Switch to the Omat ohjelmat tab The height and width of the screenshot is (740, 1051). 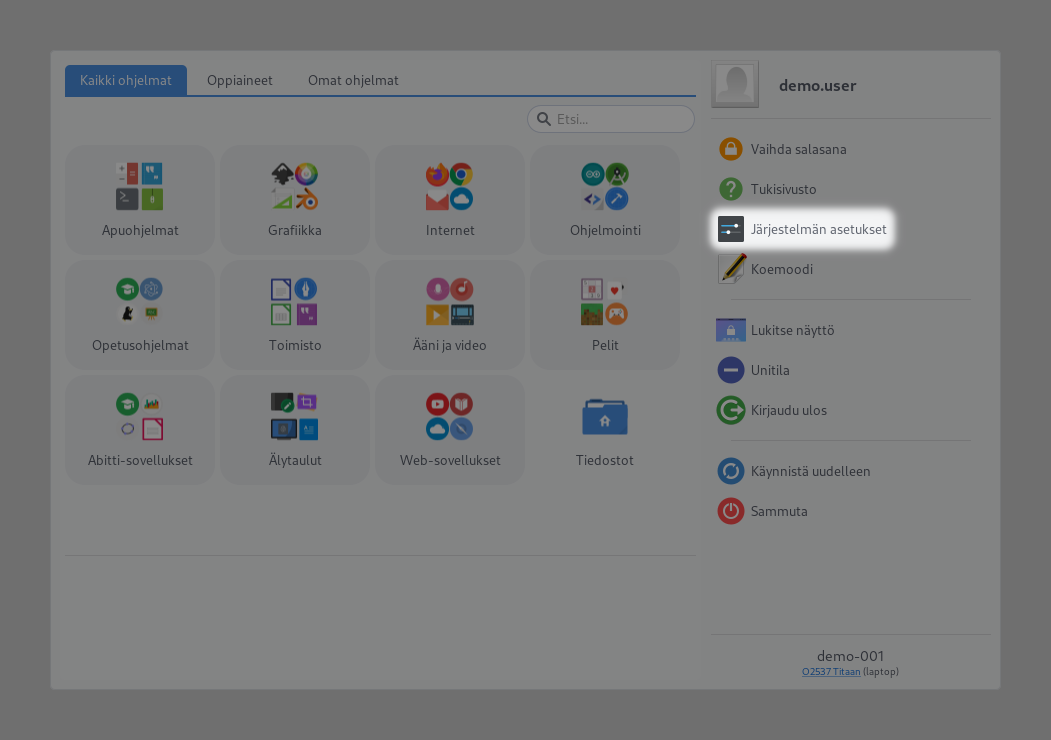click(353, 81)
